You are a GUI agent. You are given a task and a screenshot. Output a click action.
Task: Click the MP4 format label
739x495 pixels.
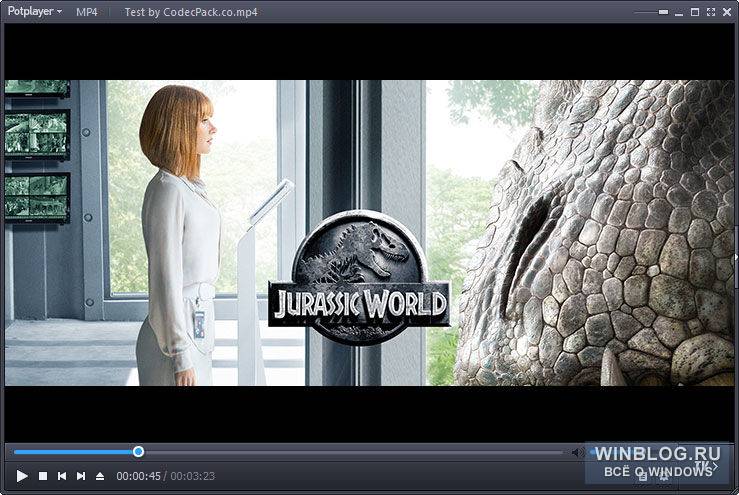[87, 12]
